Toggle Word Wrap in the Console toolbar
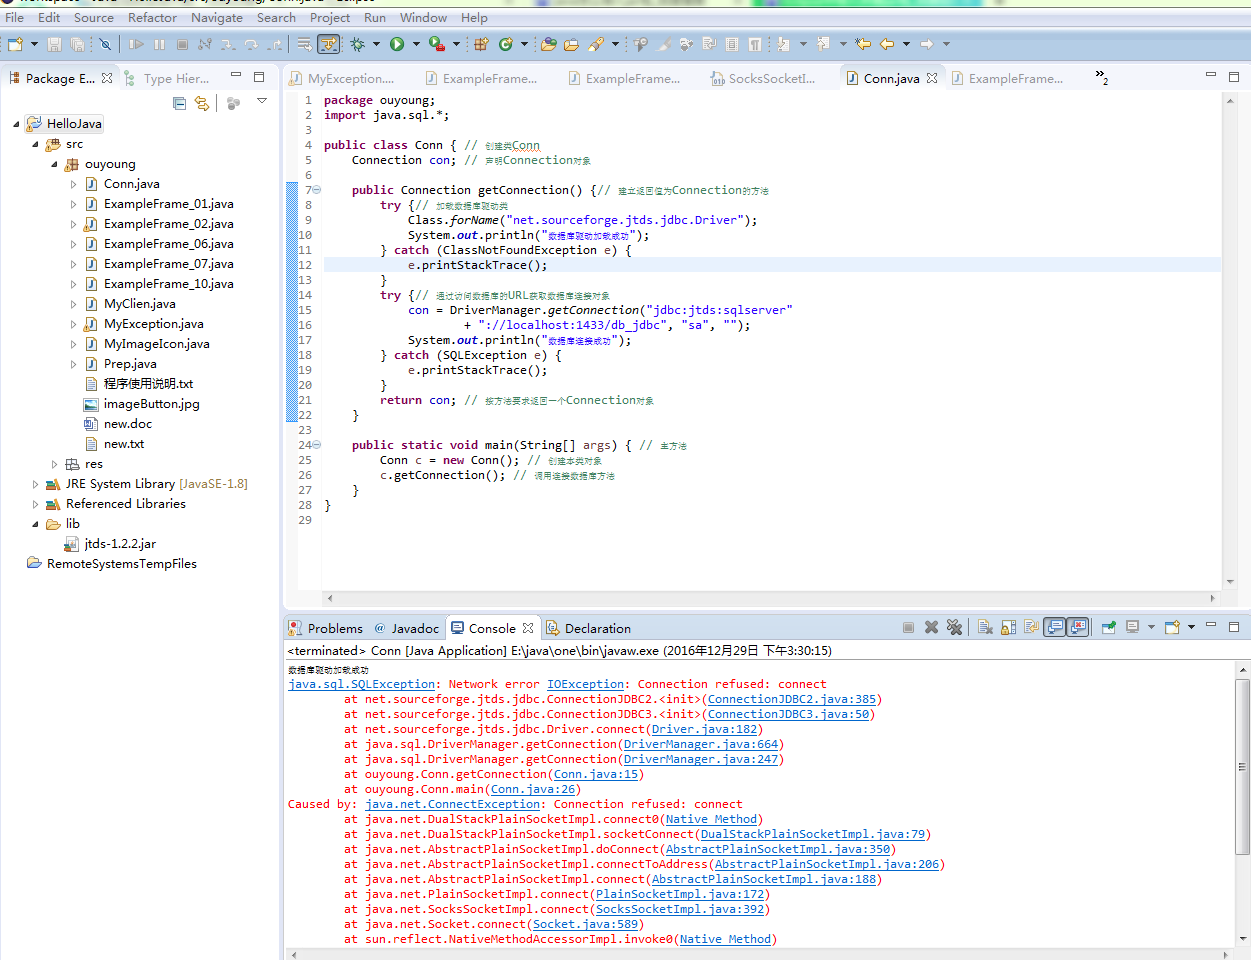 (x=1031, y=627)
